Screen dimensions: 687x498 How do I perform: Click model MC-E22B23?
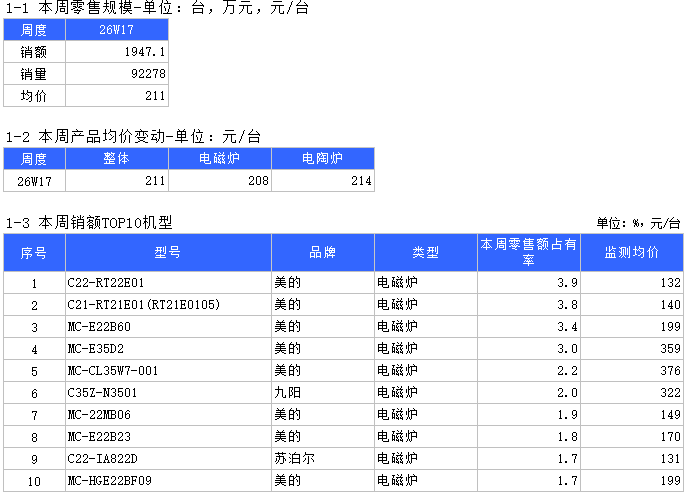[x=99, y=437]
